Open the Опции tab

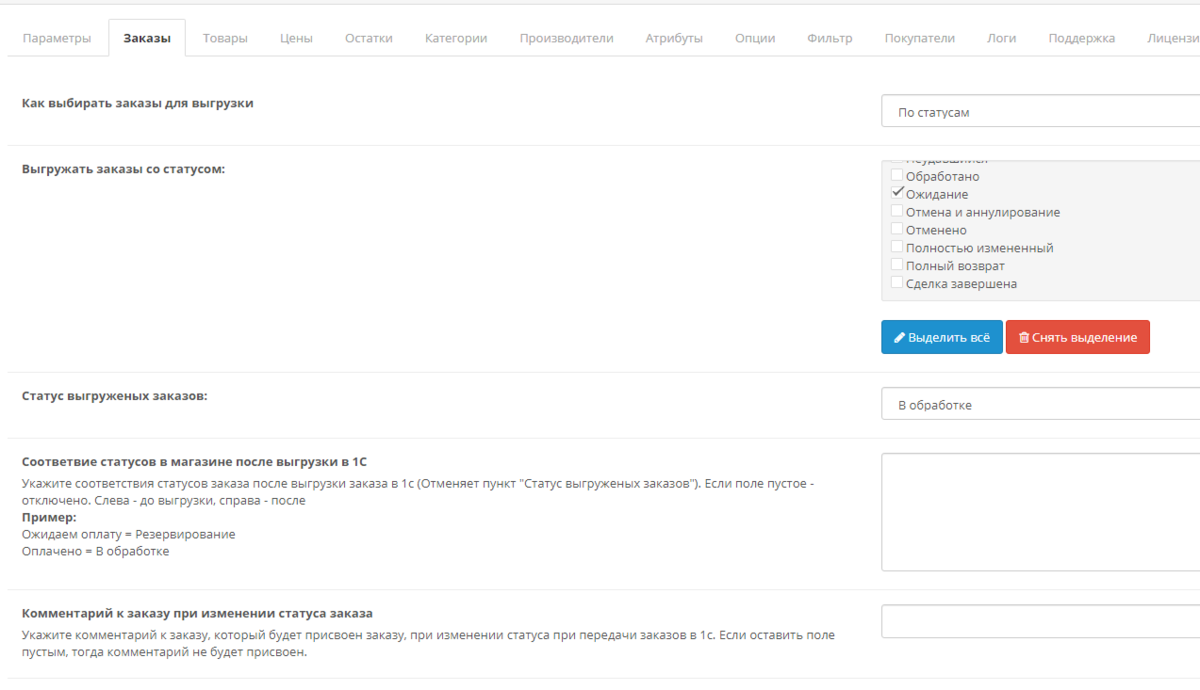[x=755, y=38]
